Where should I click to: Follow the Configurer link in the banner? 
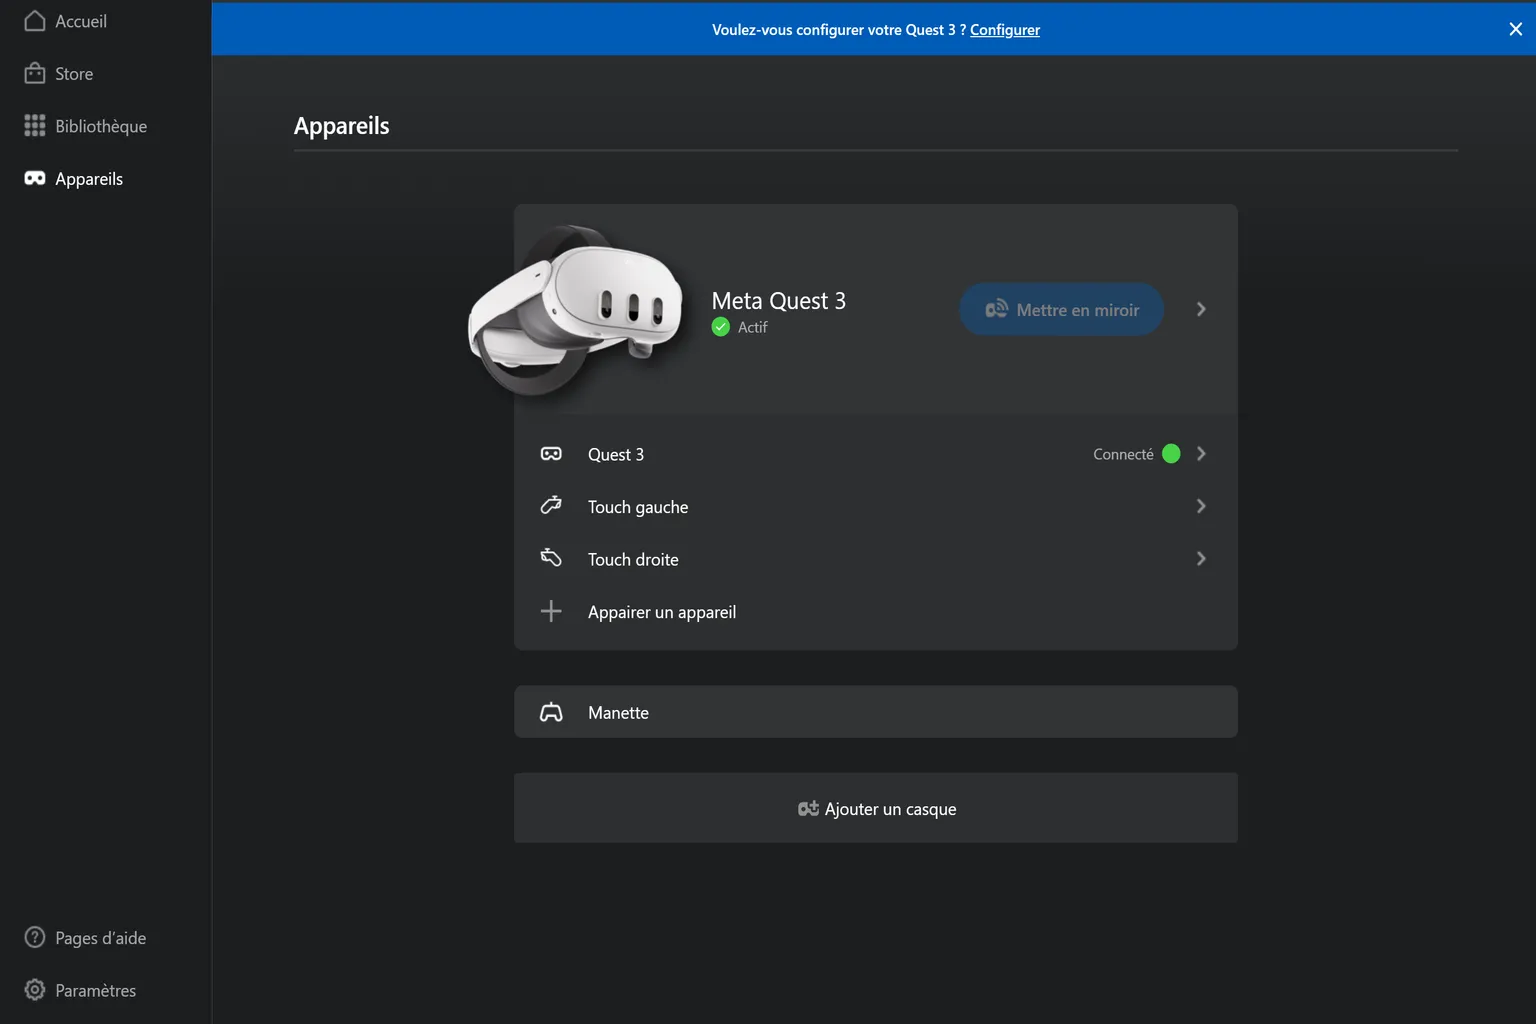[1005, 30]
